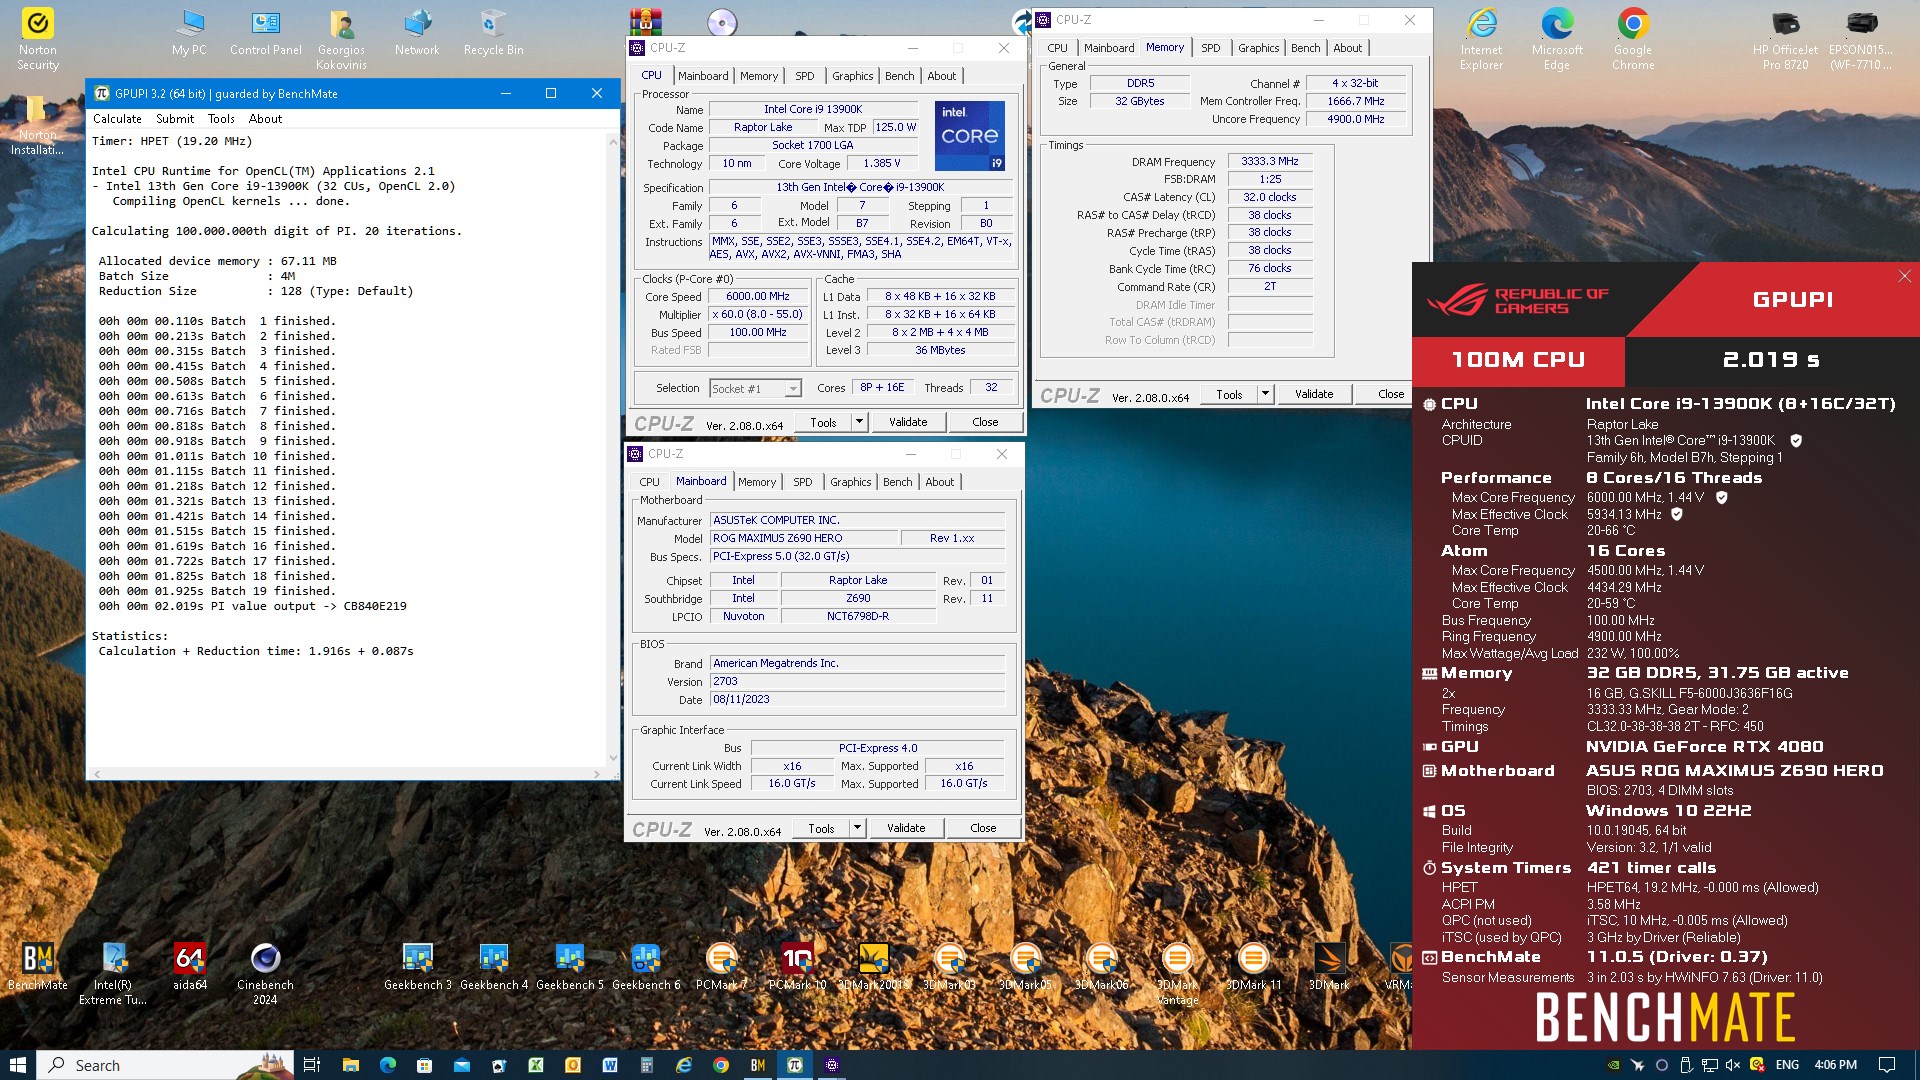Click Validate in Memory CPU-Z window
1920x1080 pixels.
pos(1314,394)
